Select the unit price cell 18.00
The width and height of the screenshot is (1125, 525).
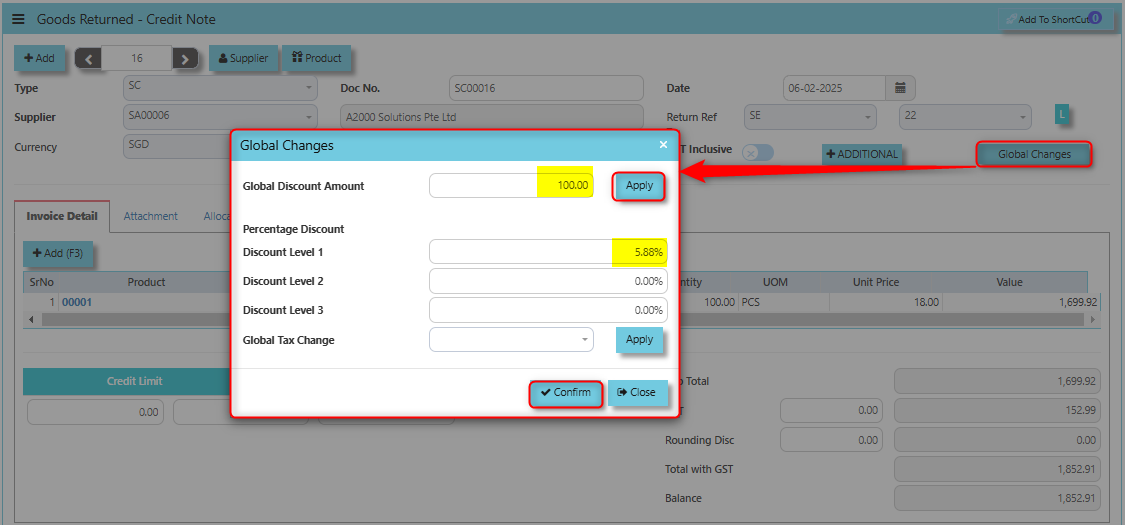click(x=886, y=302)
